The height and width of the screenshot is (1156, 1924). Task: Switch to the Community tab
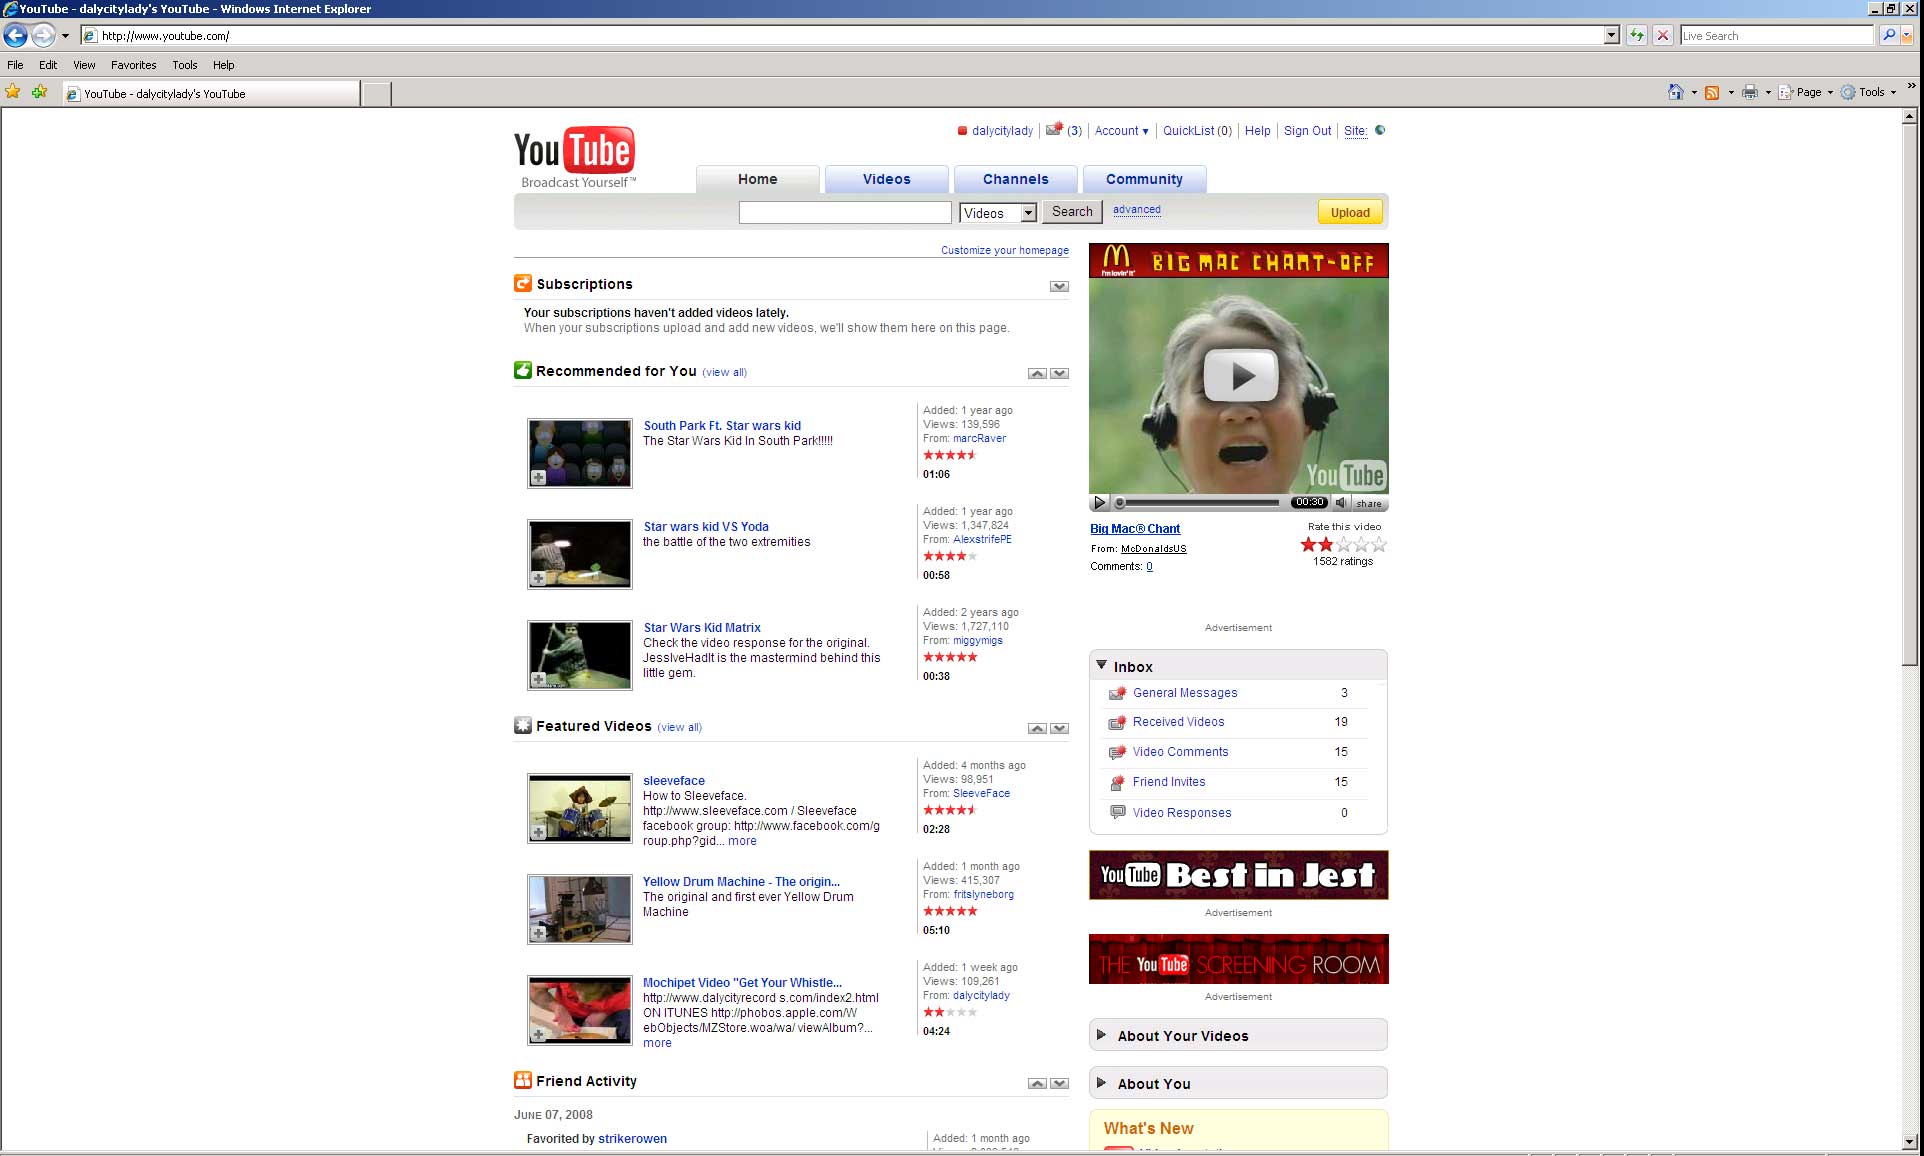coord(1144,179)
